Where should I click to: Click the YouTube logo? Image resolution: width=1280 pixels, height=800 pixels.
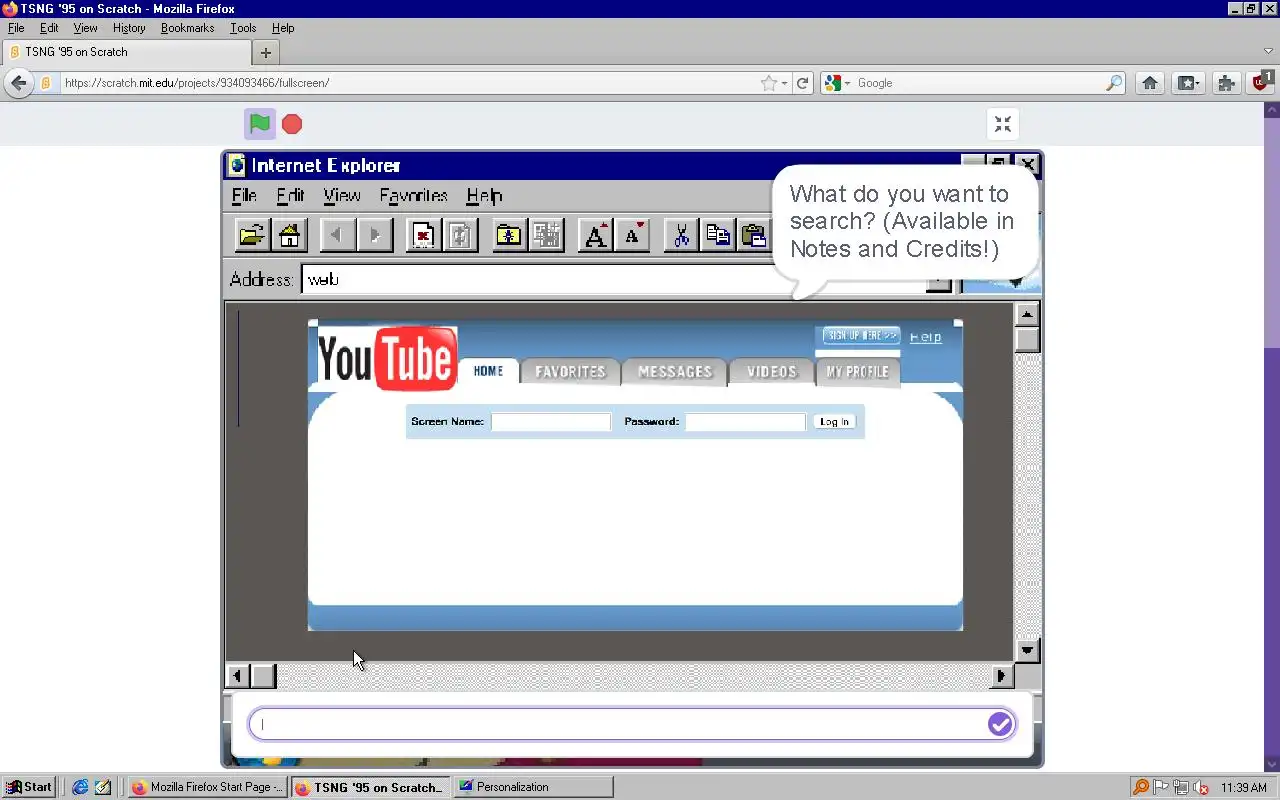tap(387, 358)
